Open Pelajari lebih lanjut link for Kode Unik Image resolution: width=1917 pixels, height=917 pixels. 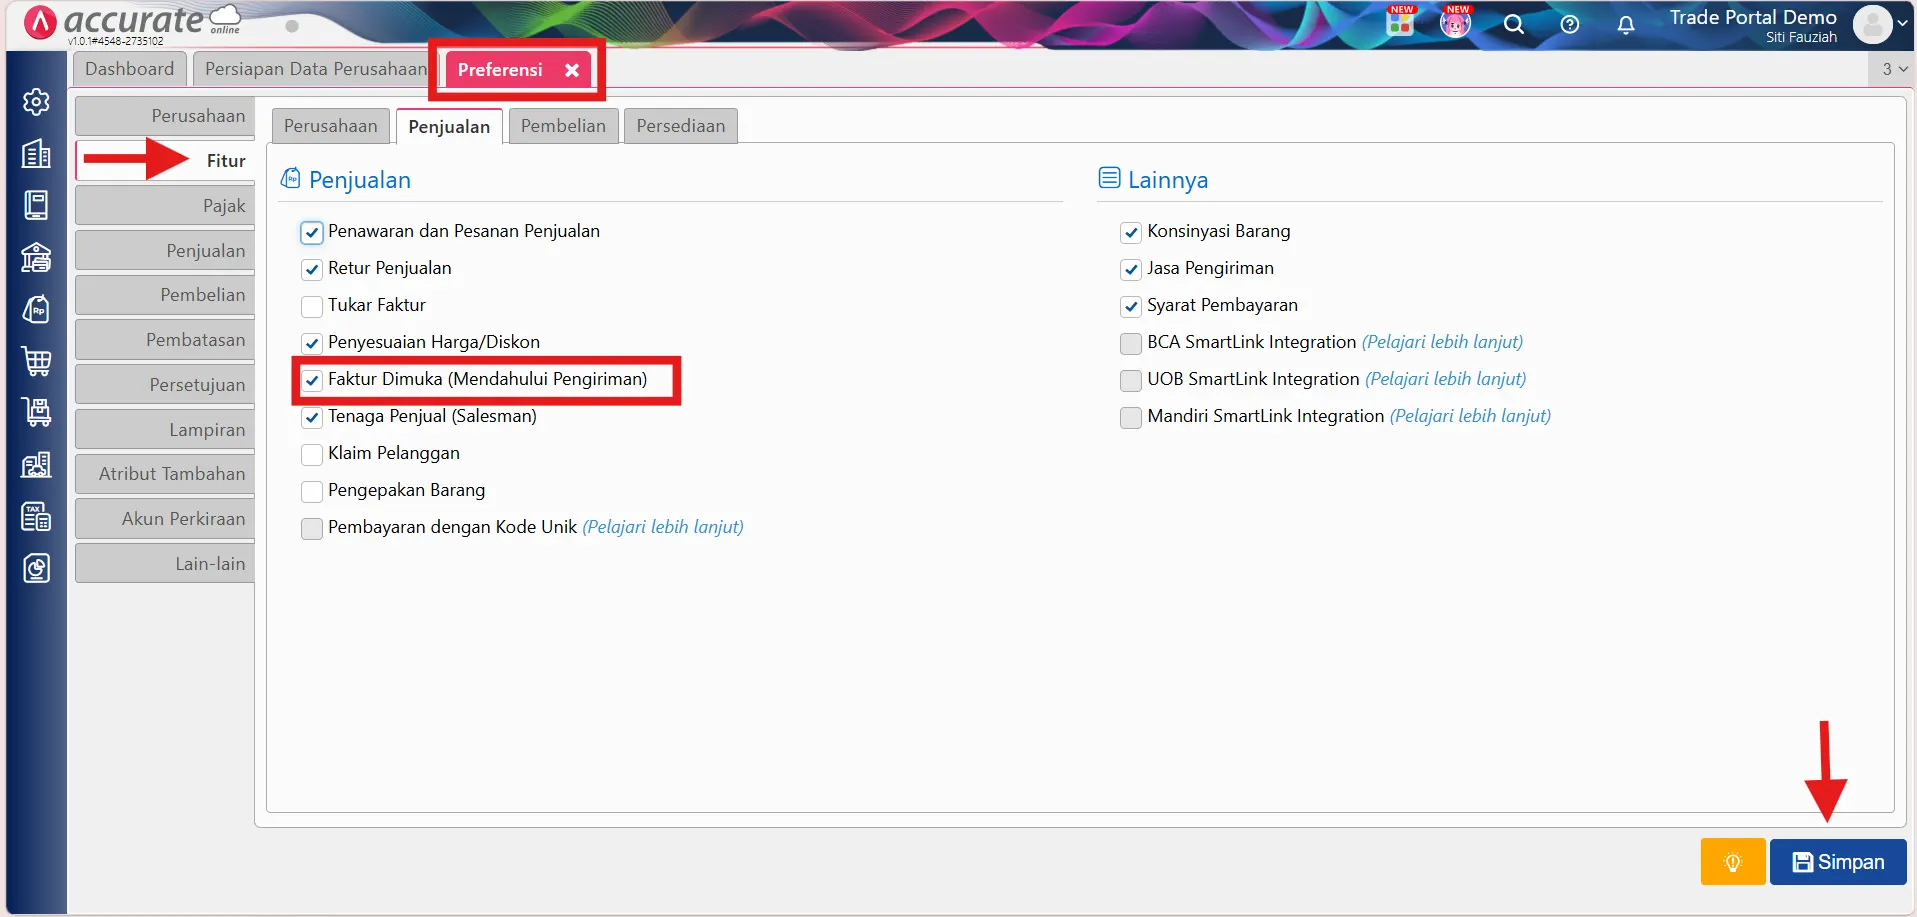pos(663,527)
